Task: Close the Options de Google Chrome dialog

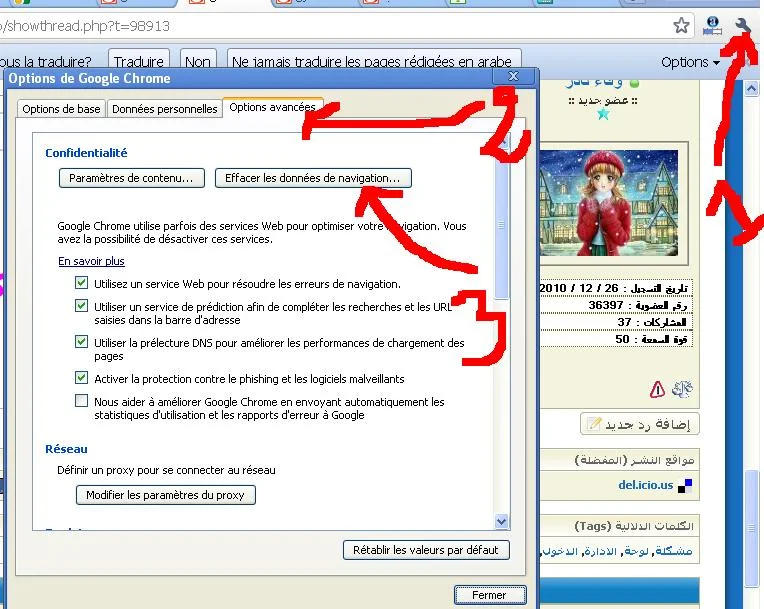Action: [514, 77]
